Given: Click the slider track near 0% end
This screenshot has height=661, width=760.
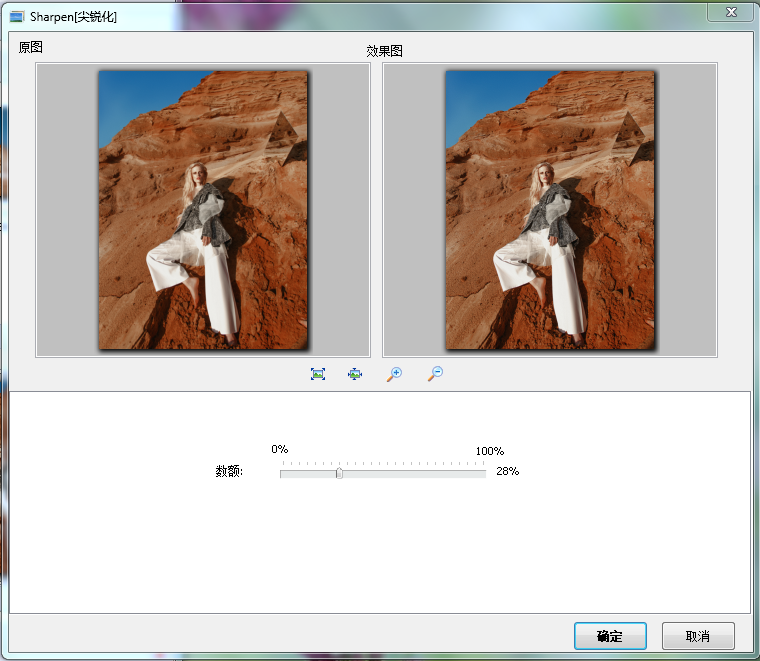Looking at the screenshot, I should click(288, 473).
